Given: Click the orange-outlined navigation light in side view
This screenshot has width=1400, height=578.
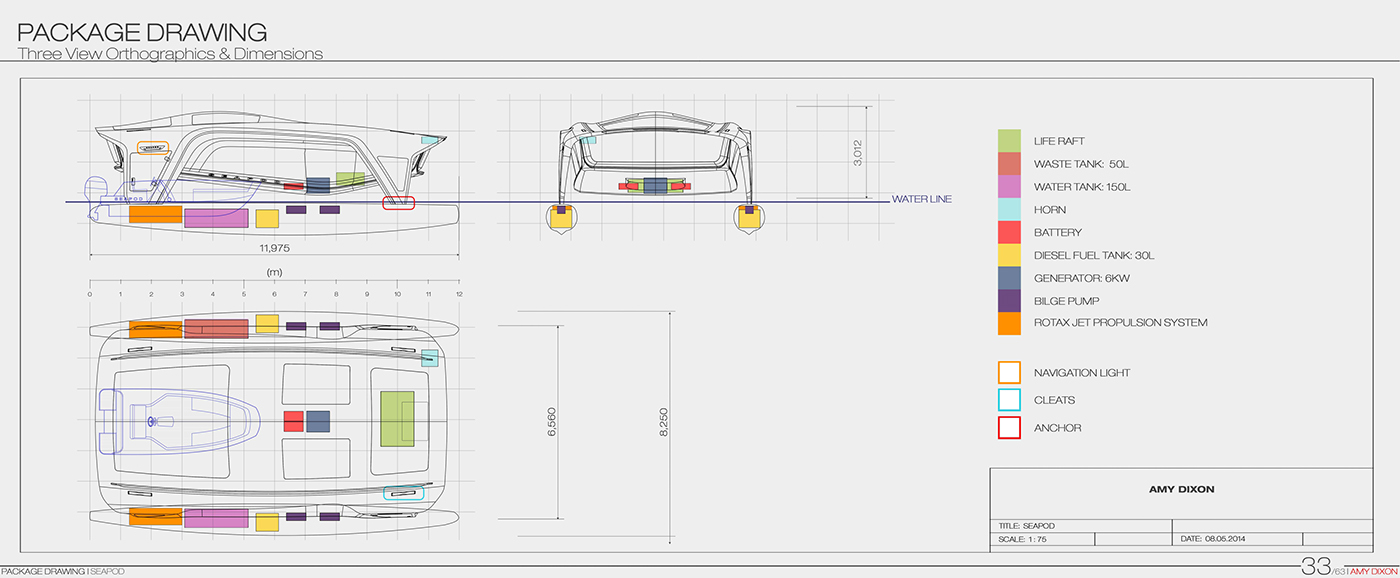Looking at the screenshot, I should click(154, 147).
